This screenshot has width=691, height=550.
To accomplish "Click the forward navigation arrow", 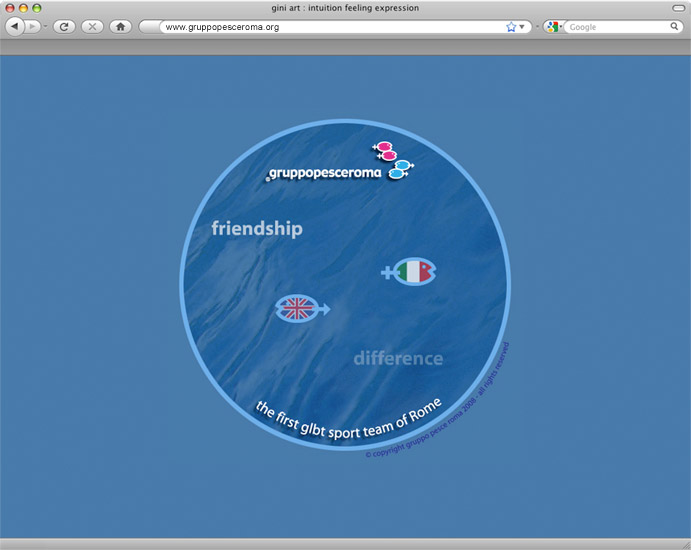I will tap(33, 27).
